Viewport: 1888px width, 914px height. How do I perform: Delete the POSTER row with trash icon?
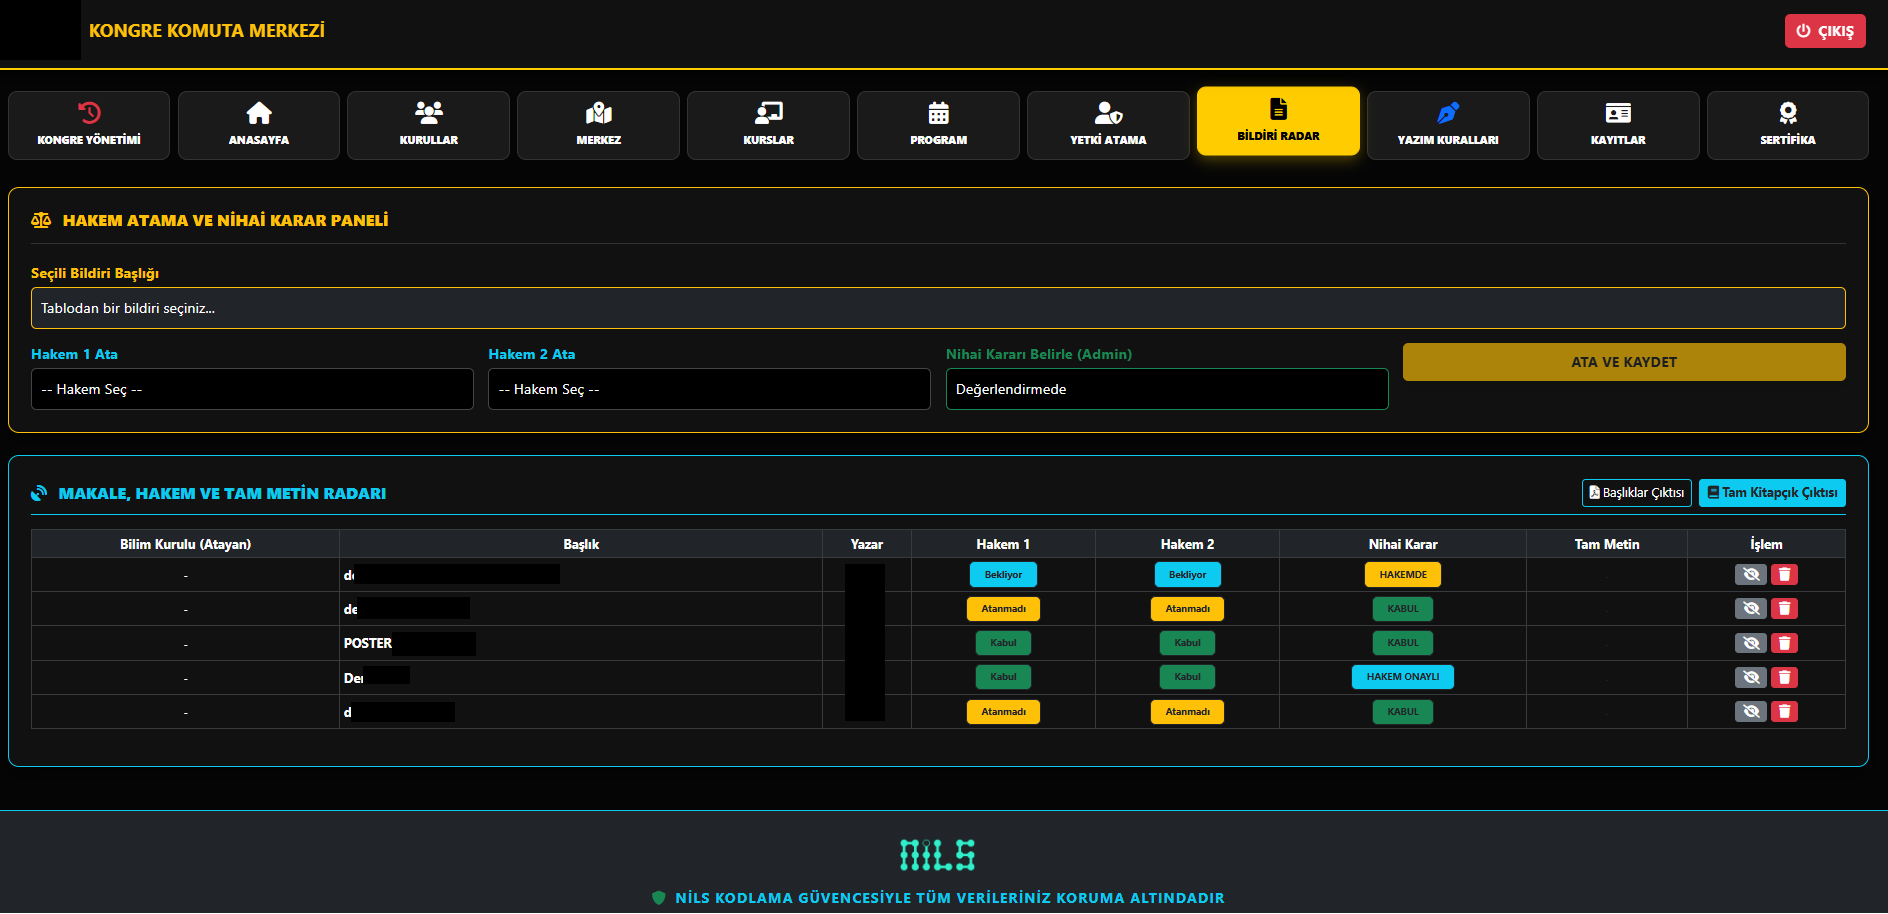[1784, 643]
